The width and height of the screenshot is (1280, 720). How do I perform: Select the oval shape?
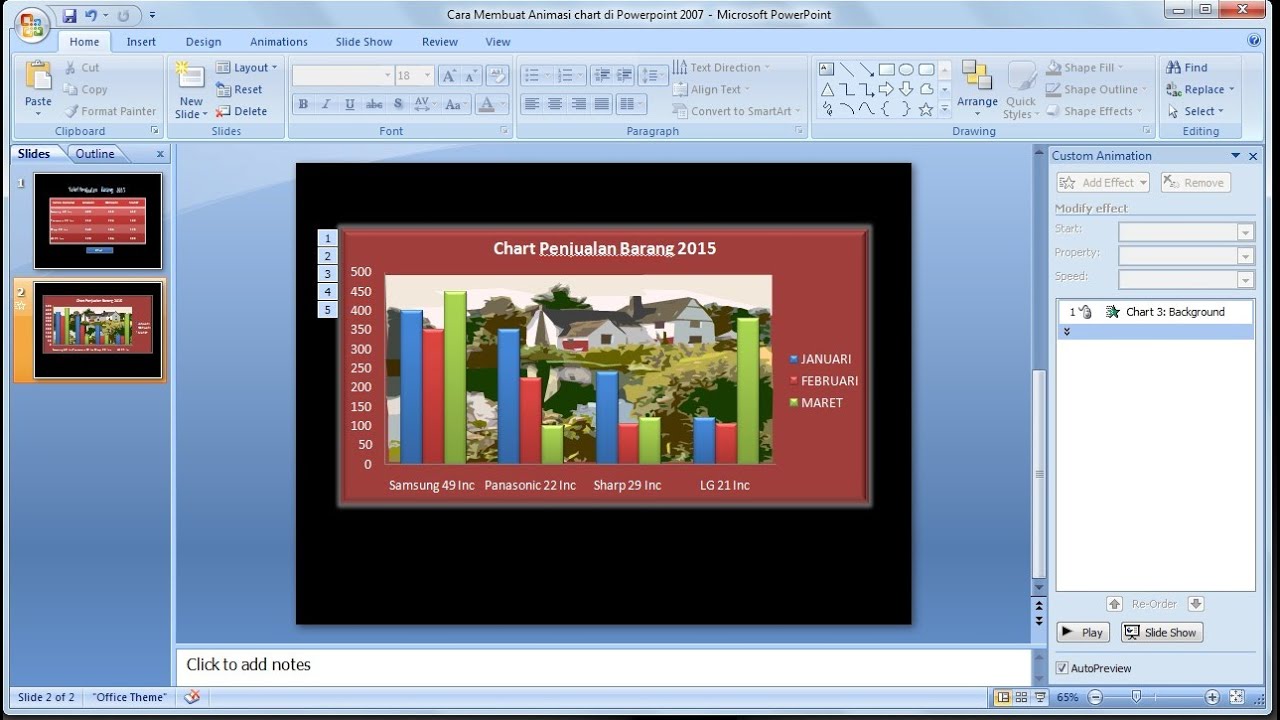[906, 69]
